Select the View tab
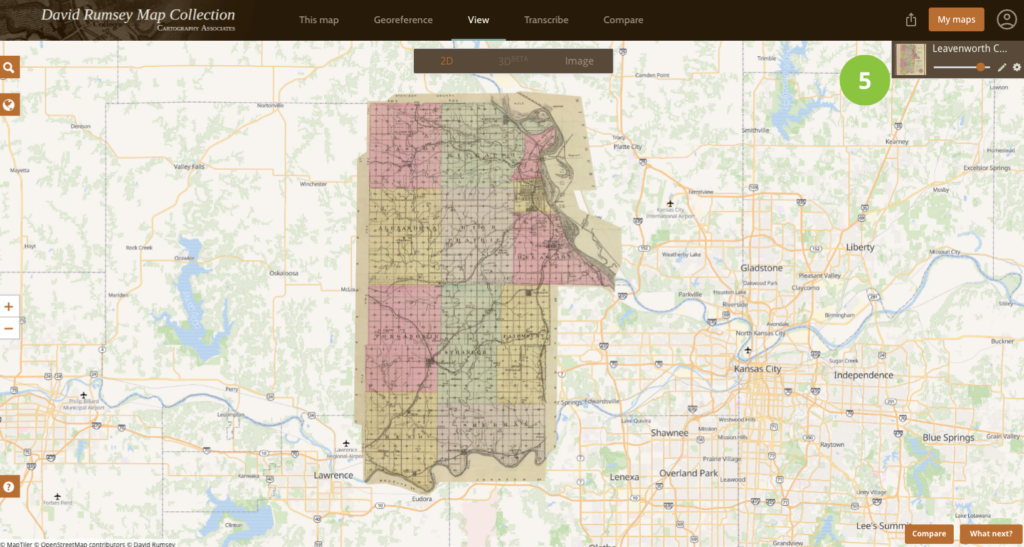This screenshot has height=547, width=1024. coord(478,20)
